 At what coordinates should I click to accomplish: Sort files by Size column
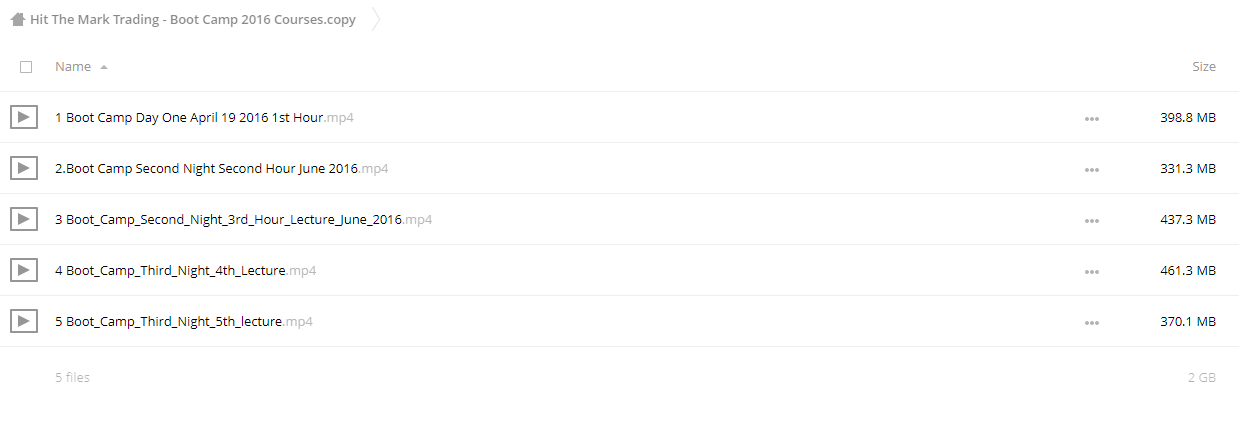click(1204, 66)
